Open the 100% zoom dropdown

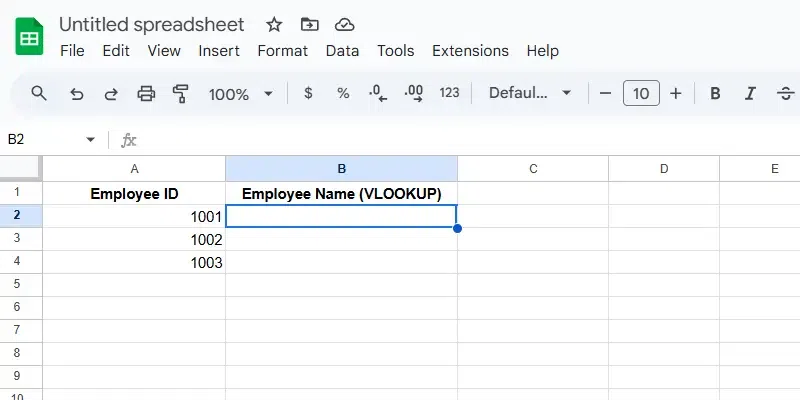[x=240, y=93]
